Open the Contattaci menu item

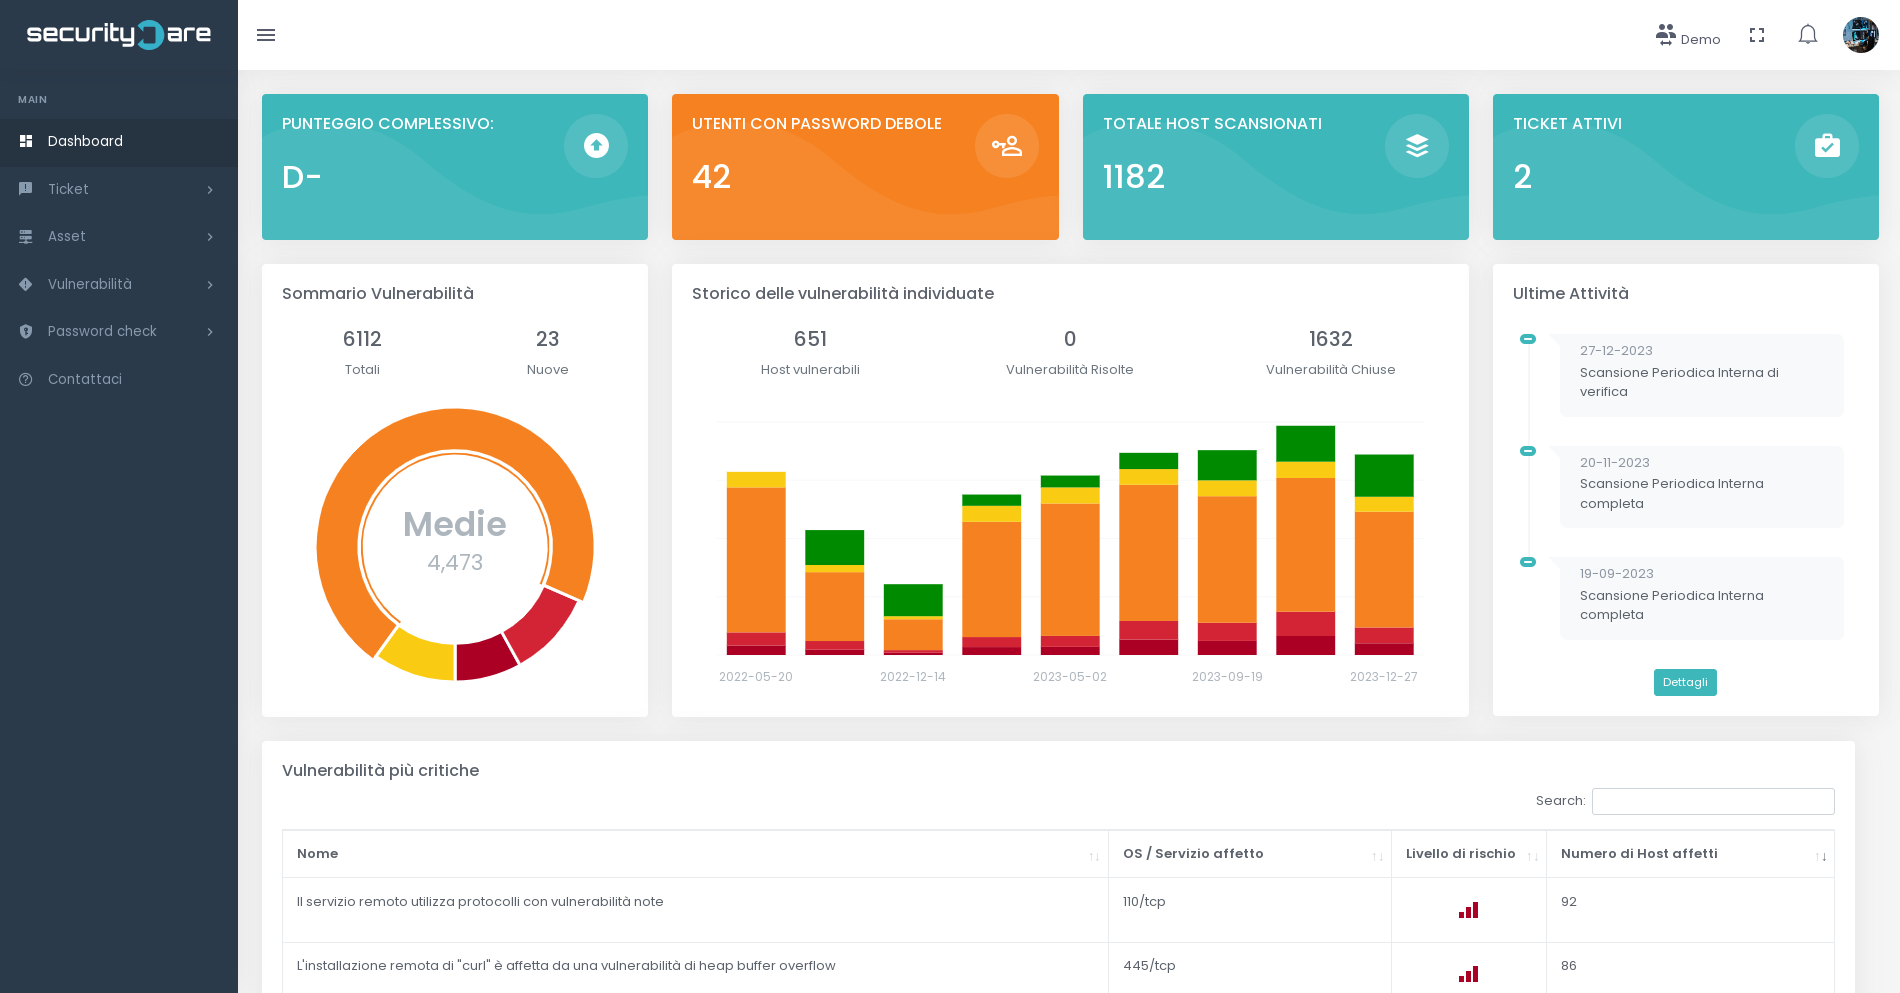[x=119, y=379]
